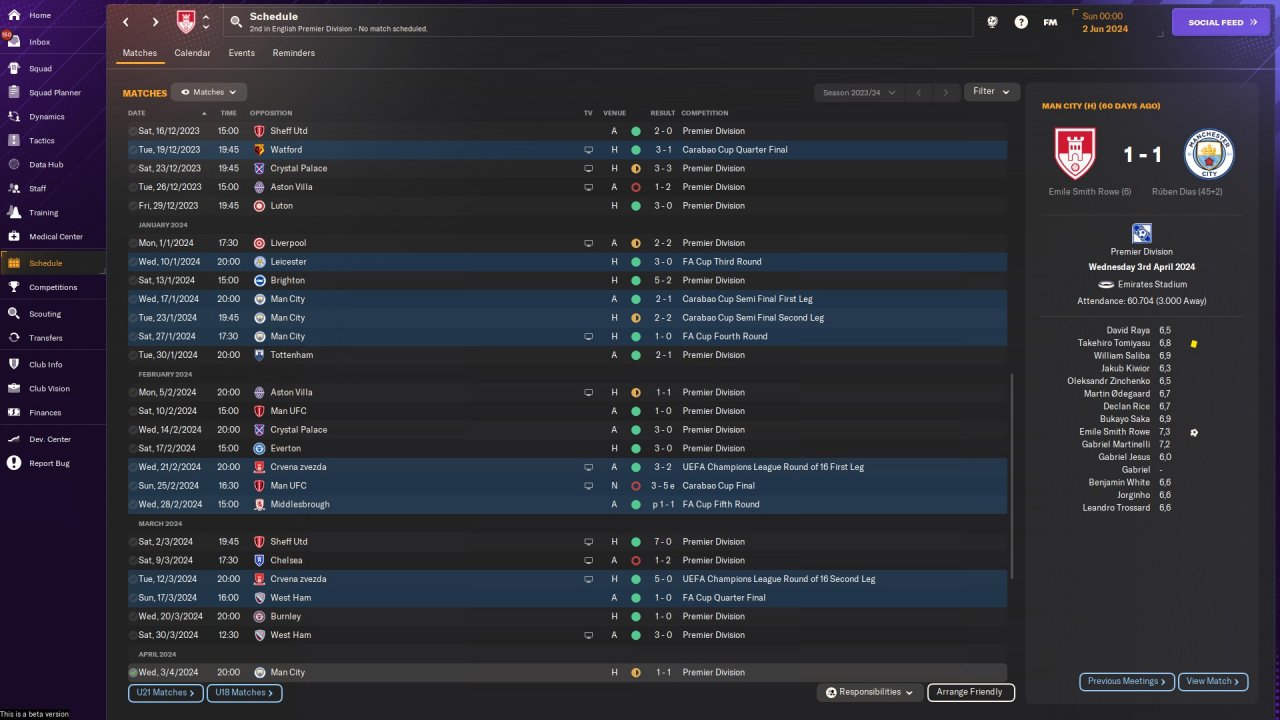Open Previous Meetings

click(1127, 681)
